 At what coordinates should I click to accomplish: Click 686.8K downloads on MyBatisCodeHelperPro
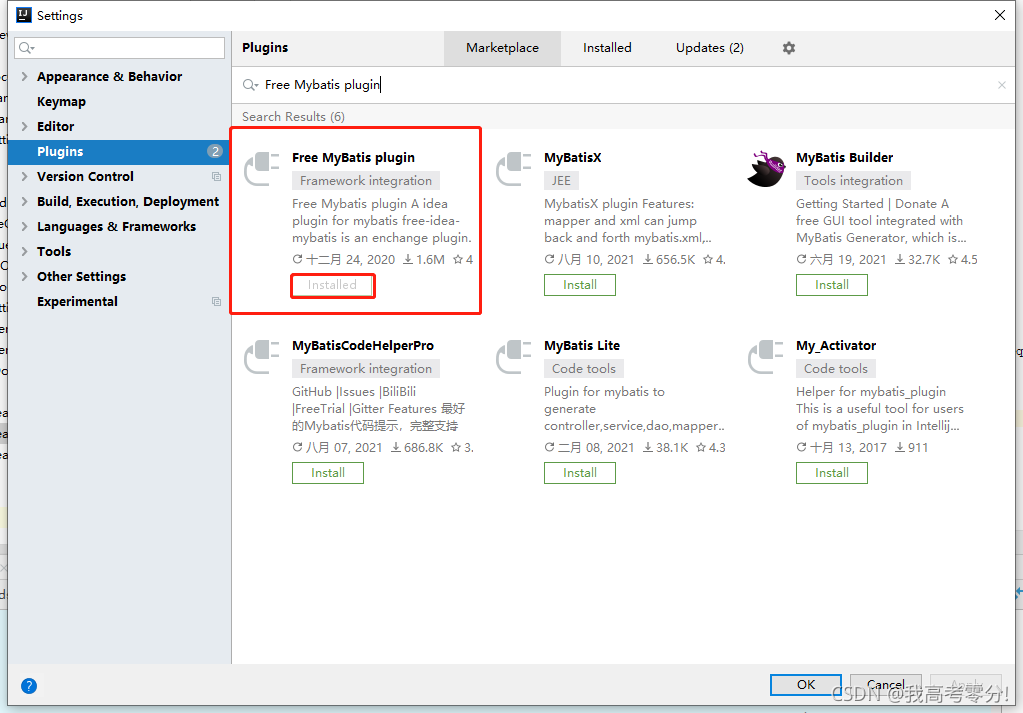click(x=417, y=448)
